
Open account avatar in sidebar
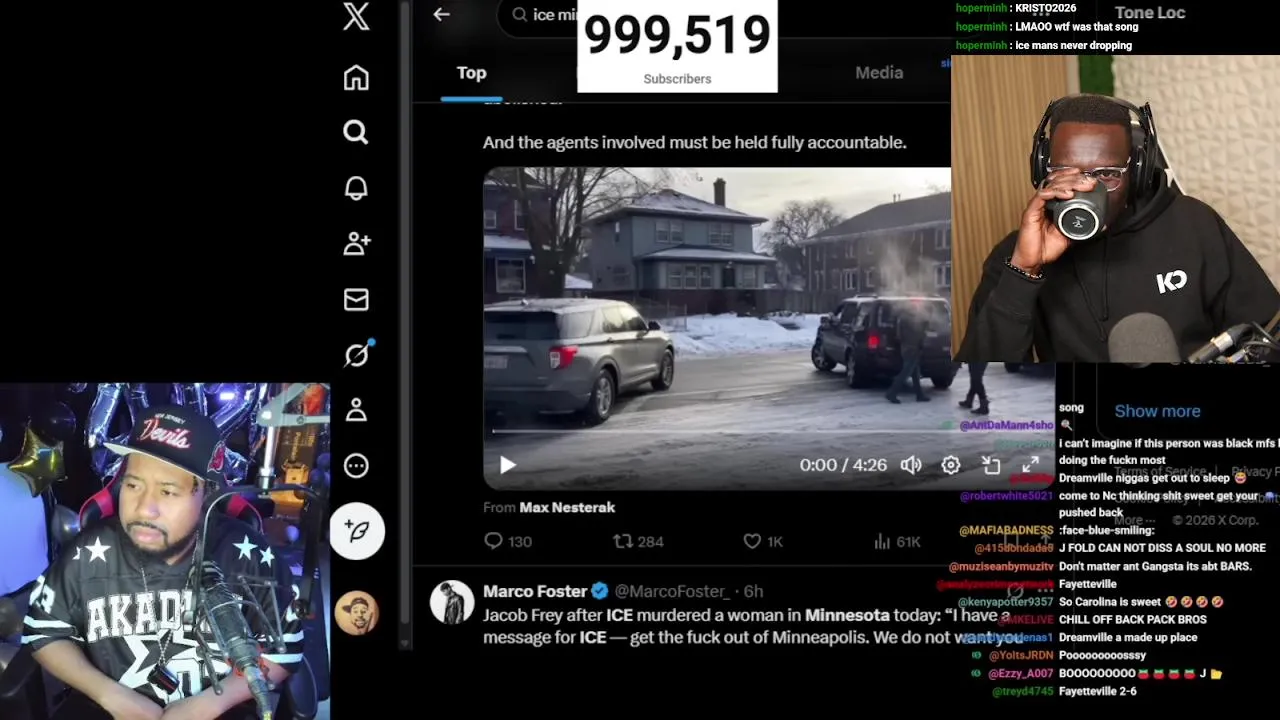click(357, 613)
